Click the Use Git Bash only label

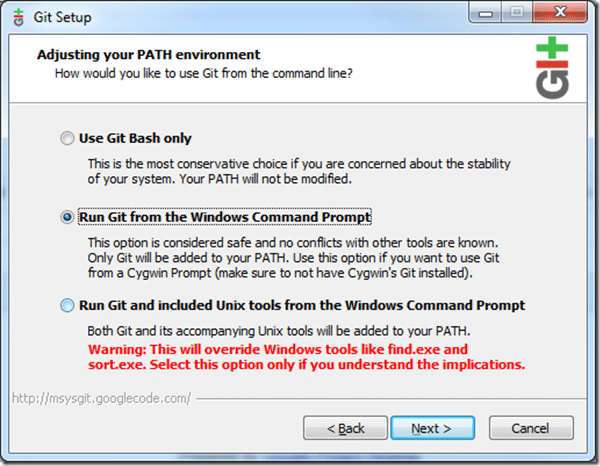pos(135,138)
